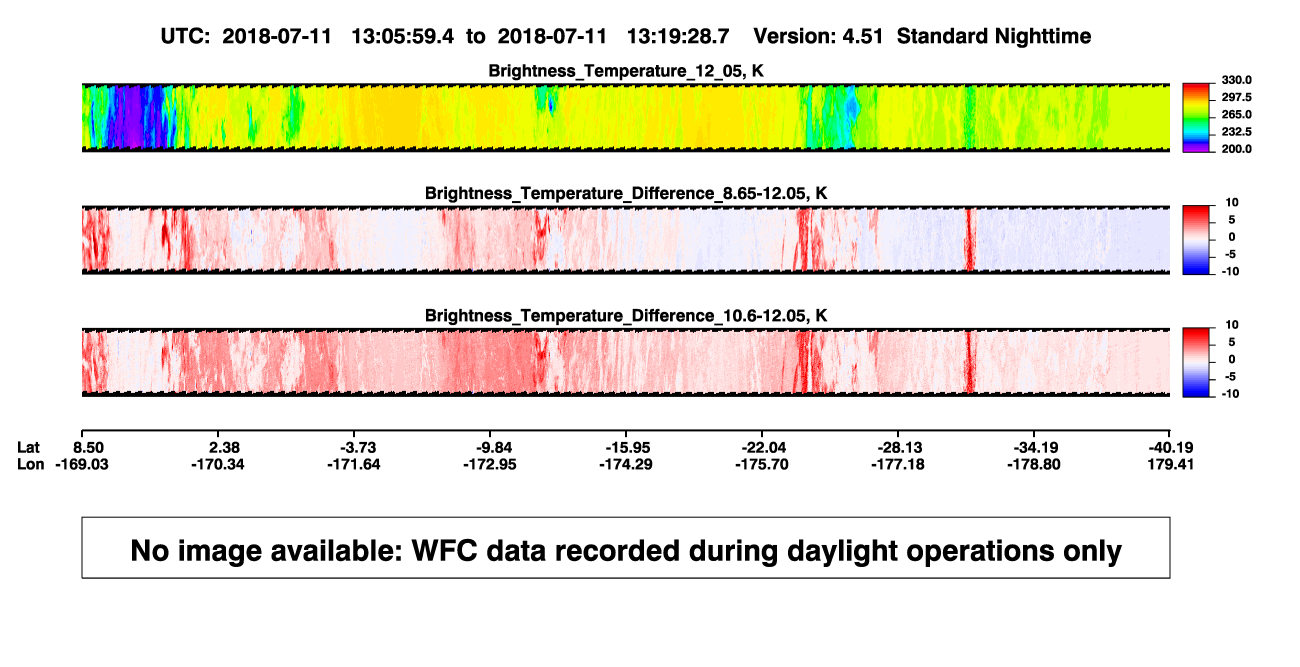Viewport: 1300px width, 667px height.
Task: Click the colorbar beside the 8.65-12.05 plot
Action: pyautogui.click(x=1196, y=239)
